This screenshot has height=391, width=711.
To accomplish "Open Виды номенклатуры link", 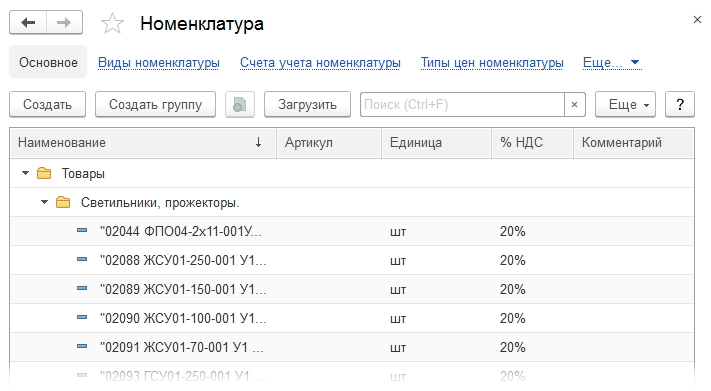I will pos(159,63).
